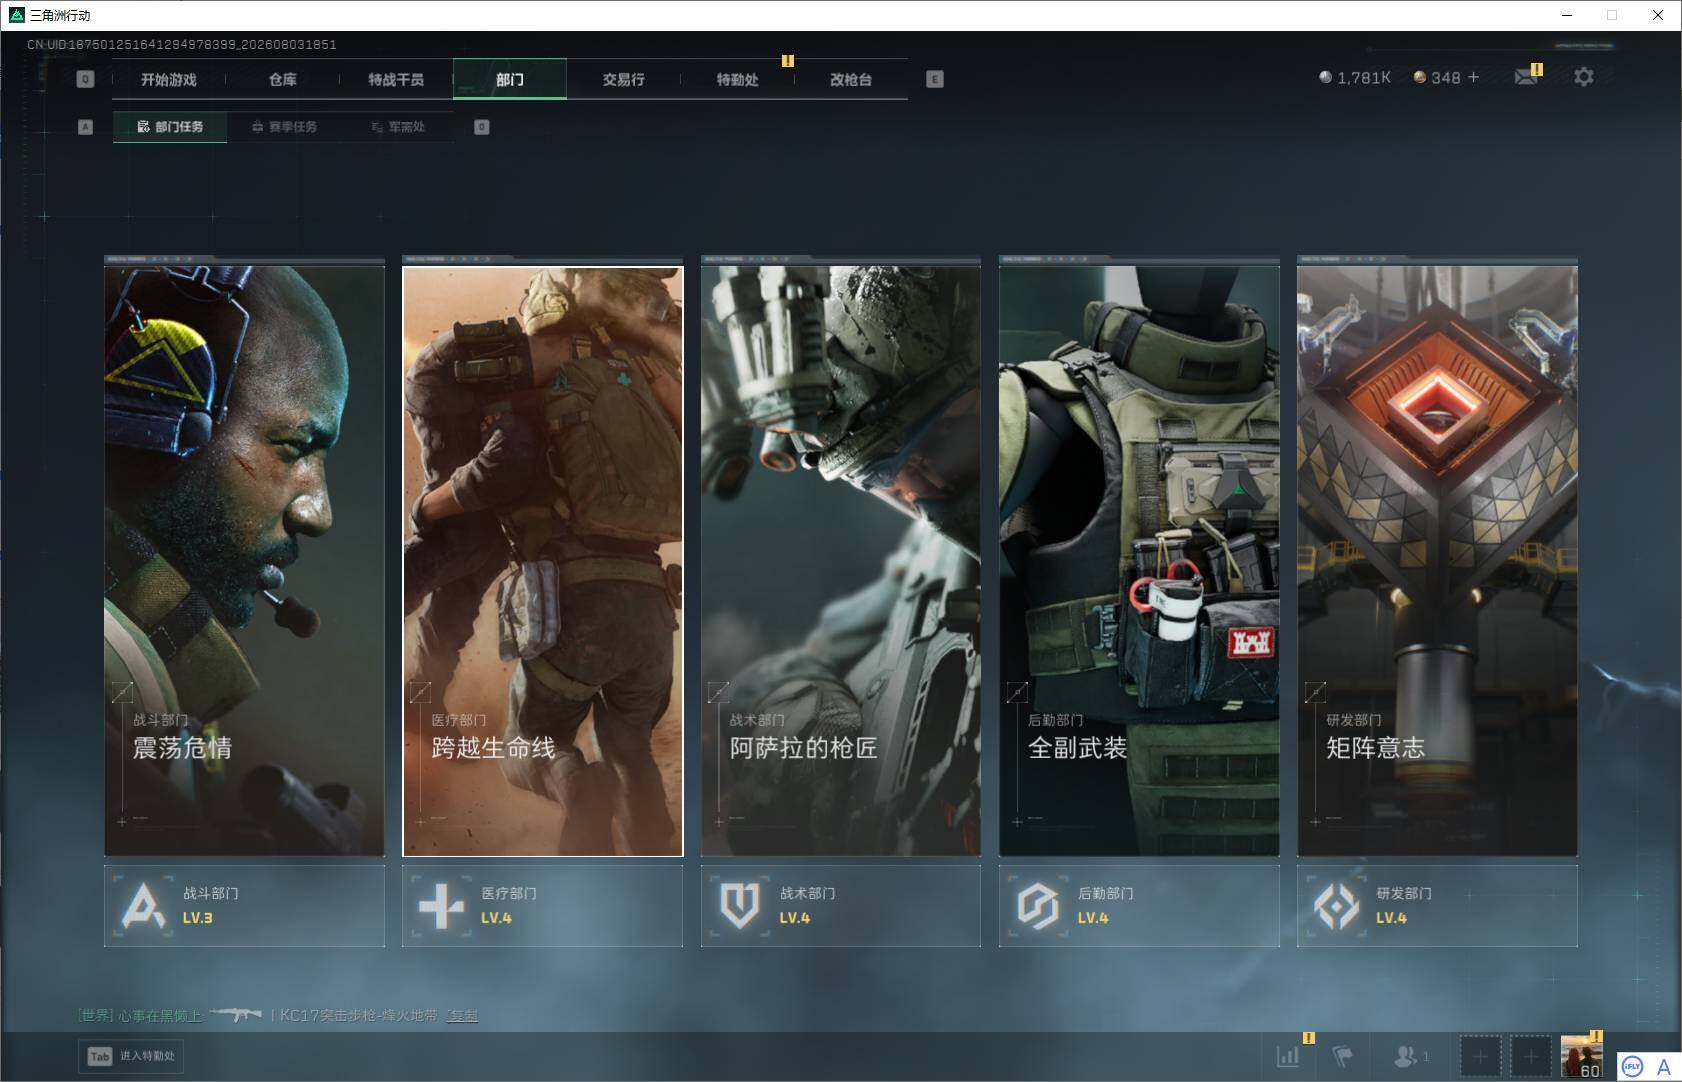The width and height of the screenshot is (1682, 1082).
Task: Click the 1,781K currency amount
Action: pos(1364,77)
